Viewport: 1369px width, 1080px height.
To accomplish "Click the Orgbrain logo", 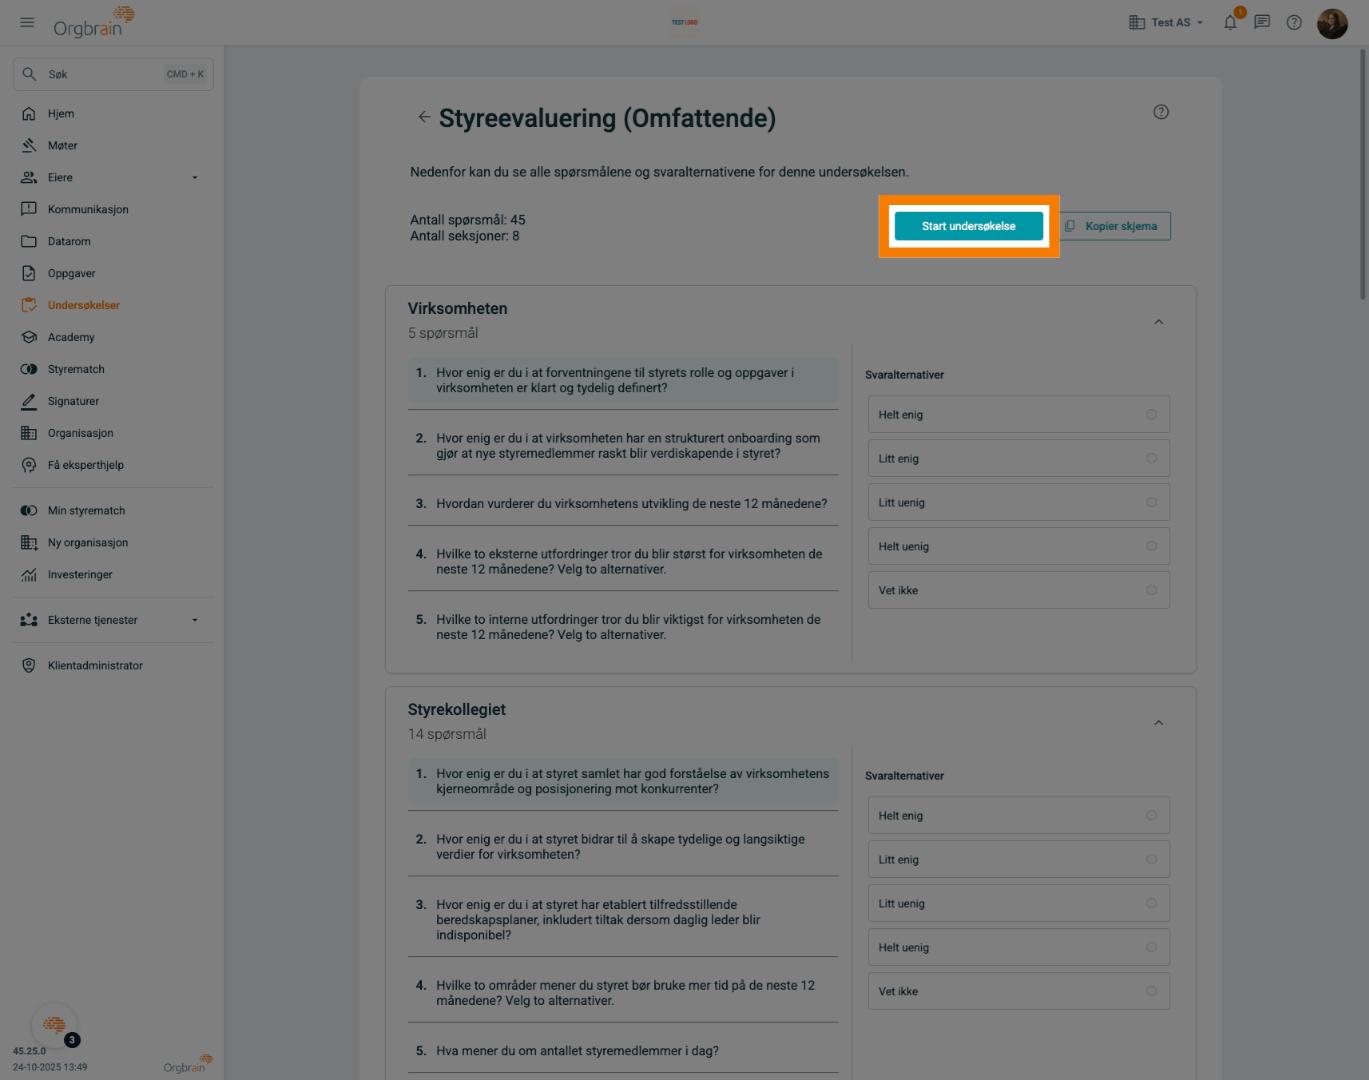I will coord(93,22).
